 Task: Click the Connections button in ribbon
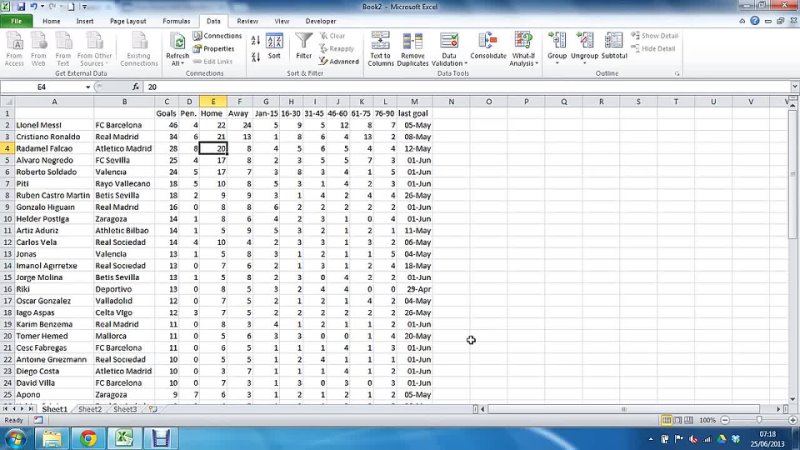[x=217, y=36]
